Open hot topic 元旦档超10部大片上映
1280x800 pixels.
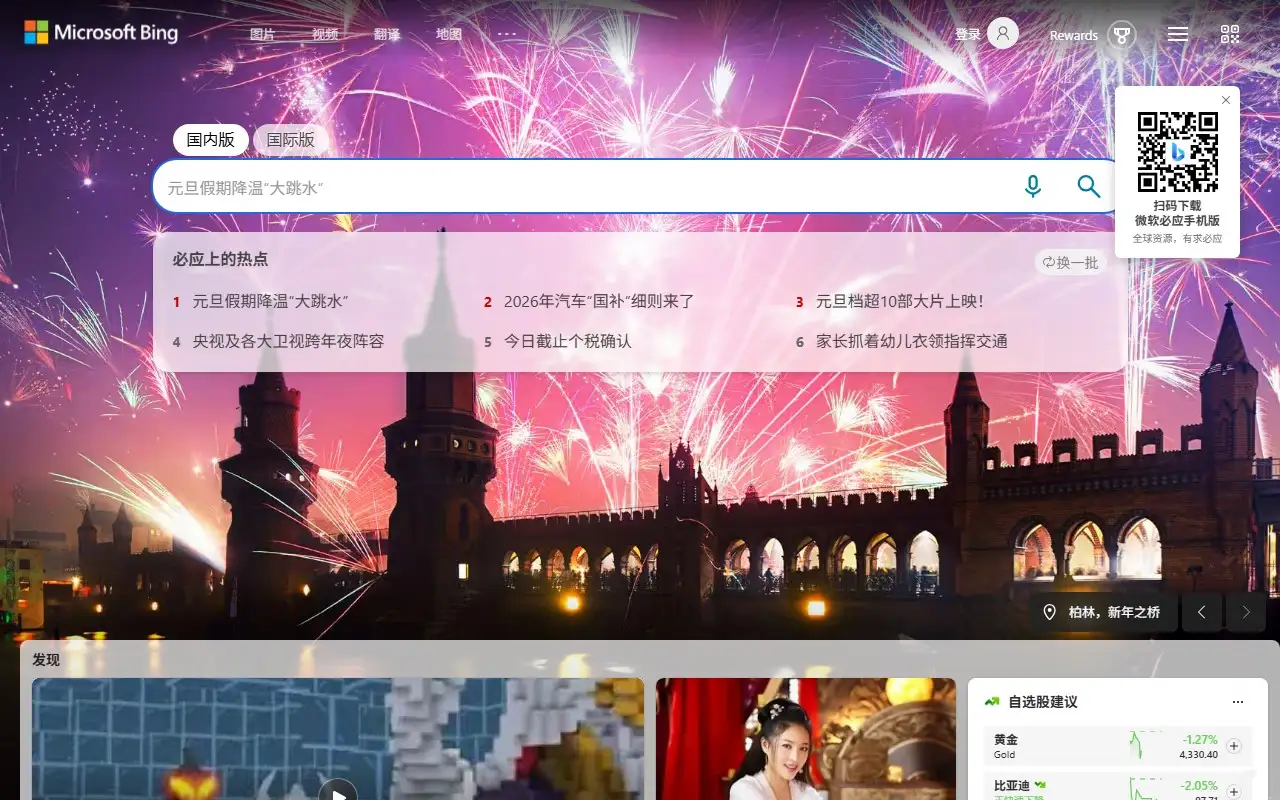911,302
